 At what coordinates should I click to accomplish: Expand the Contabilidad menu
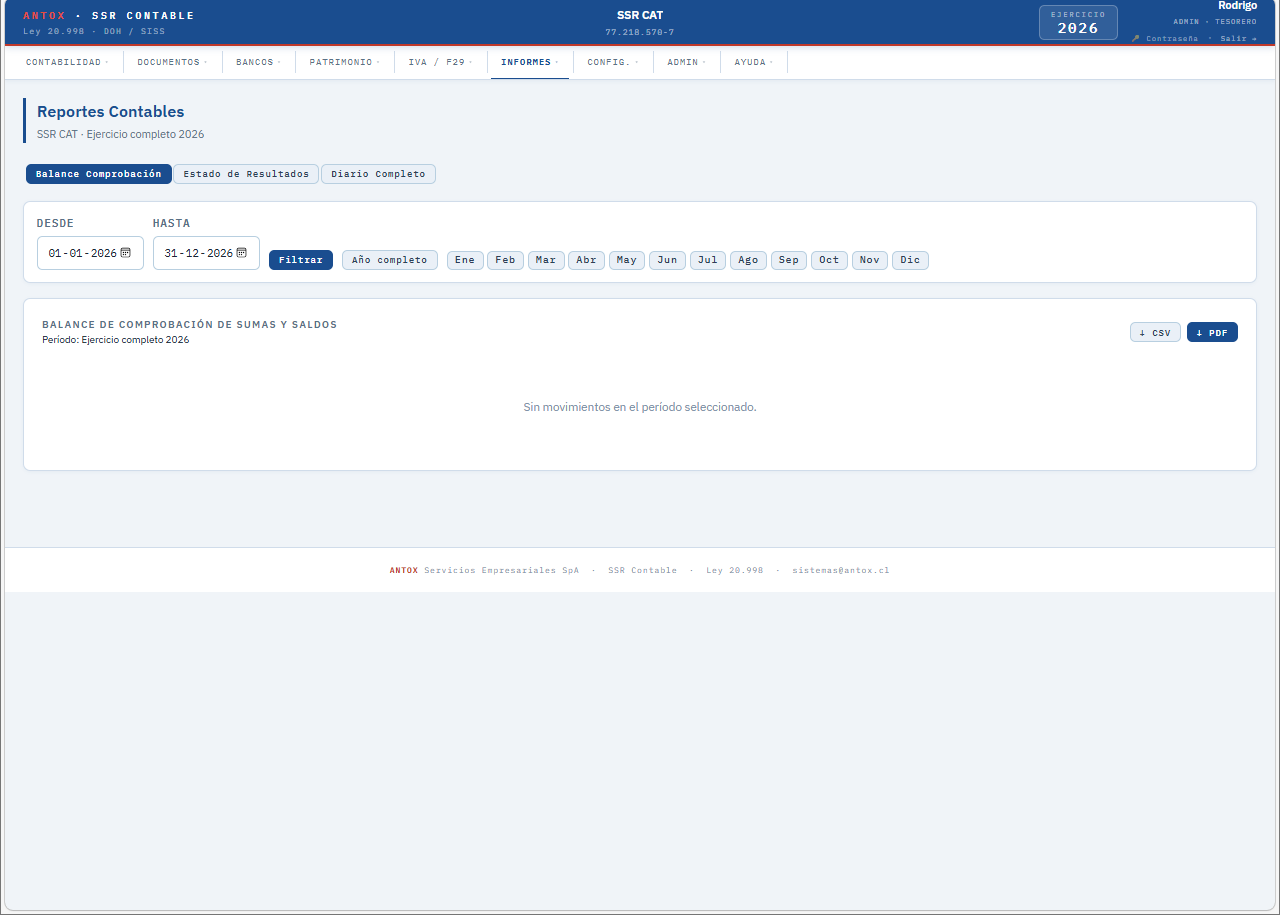pyautogui.click(x=66, y=62)
